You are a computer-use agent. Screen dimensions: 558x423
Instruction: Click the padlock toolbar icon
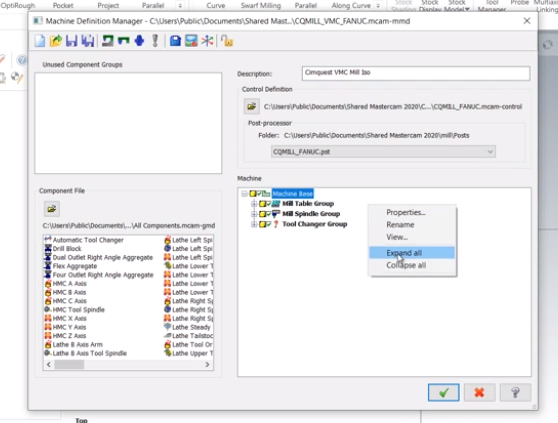227,41
